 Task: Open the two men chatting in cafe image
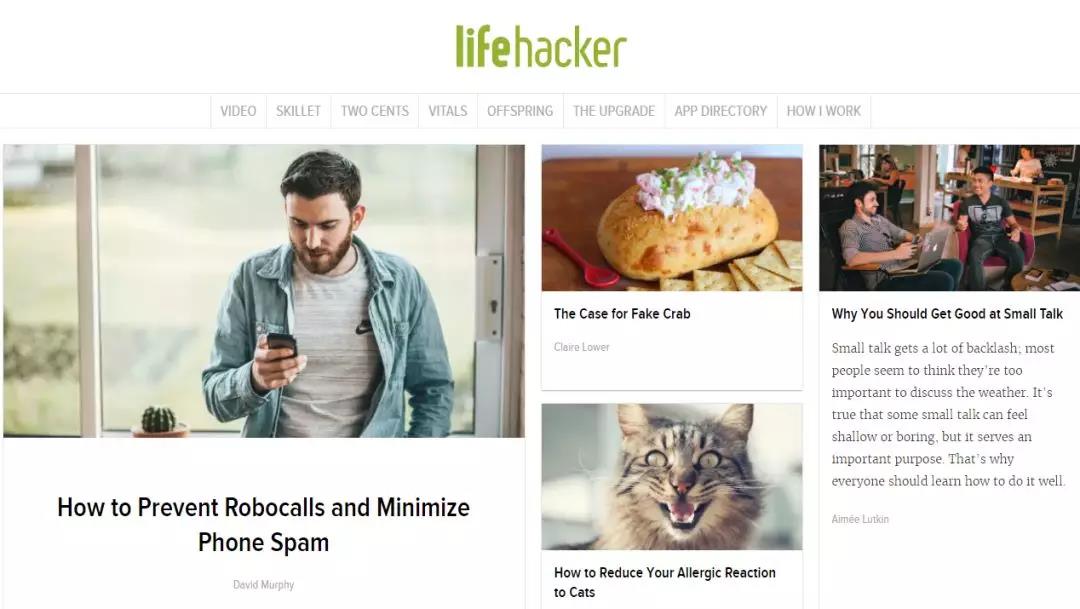949,218
